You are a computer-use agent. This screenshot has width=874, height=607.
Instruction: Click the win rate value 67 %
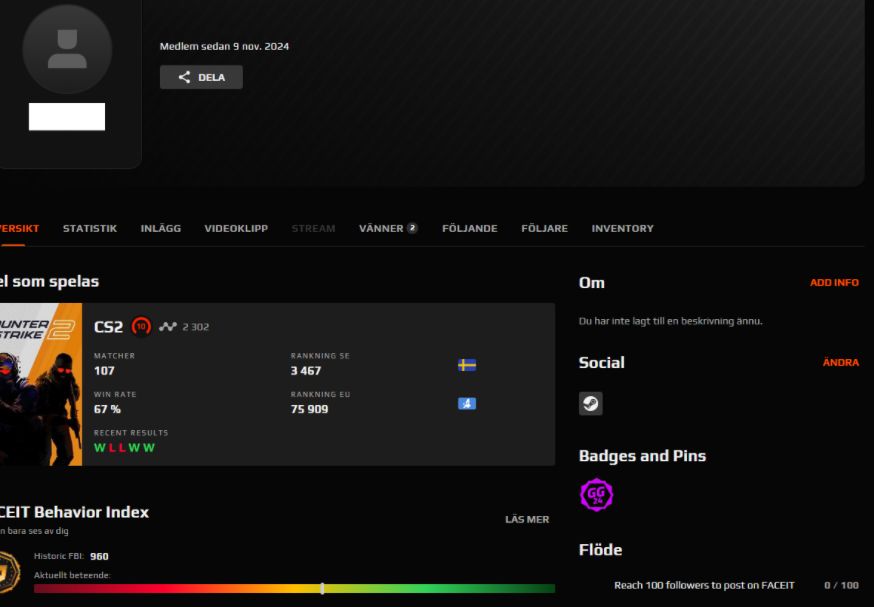[107, 409]
